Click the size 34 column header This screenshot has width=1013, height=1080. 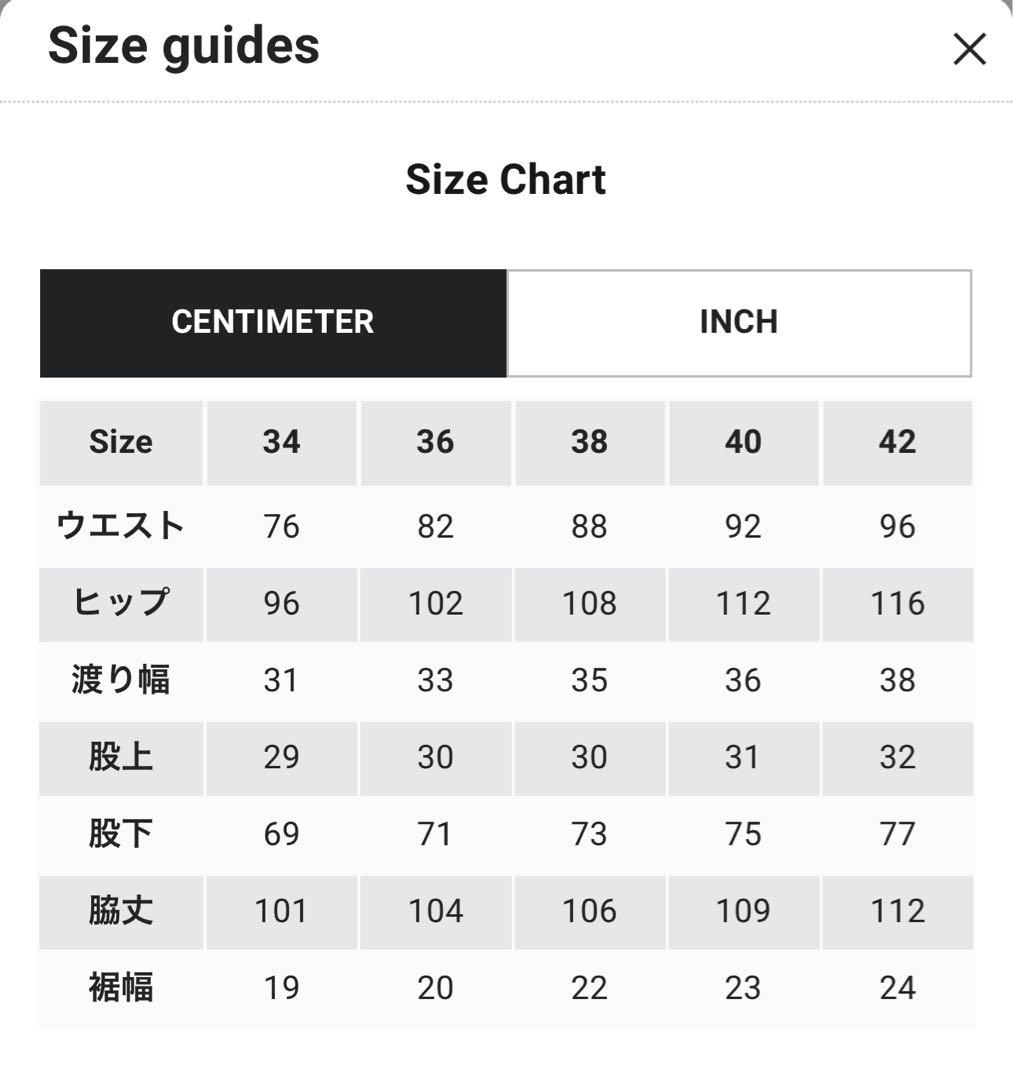coord(281,443)
